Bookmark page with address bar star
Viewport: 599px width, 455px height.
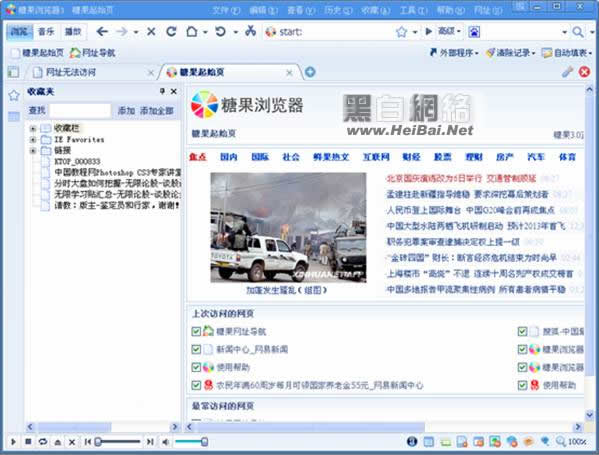pyautogui.click(x=401, y=32)
